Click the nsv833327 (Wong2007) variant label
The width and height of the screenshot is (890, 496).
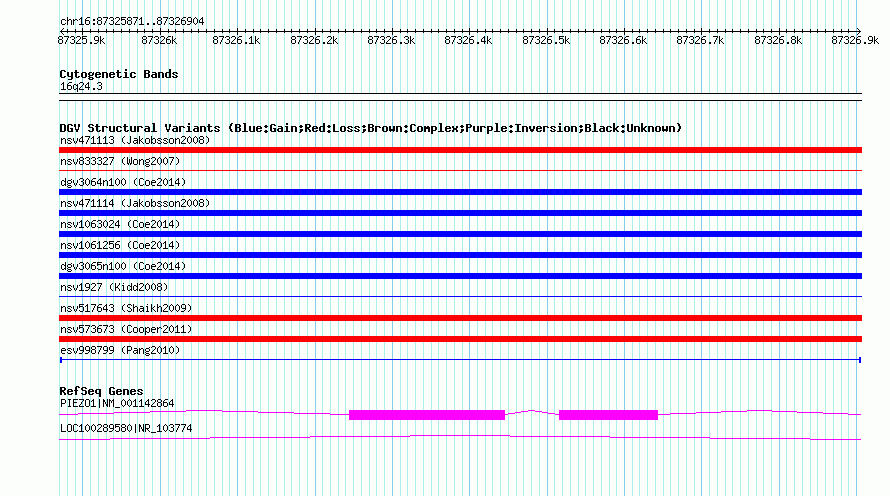[120, 161]
